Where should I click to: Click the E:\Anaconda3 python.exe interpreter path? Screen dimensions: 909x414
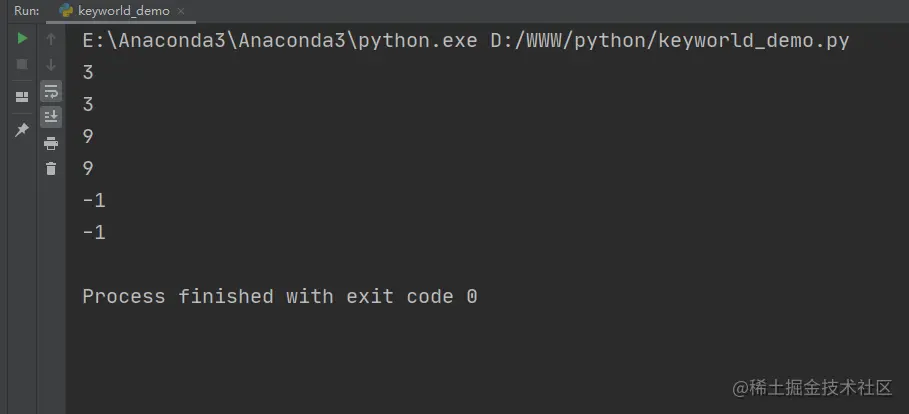tap(280, 41)
